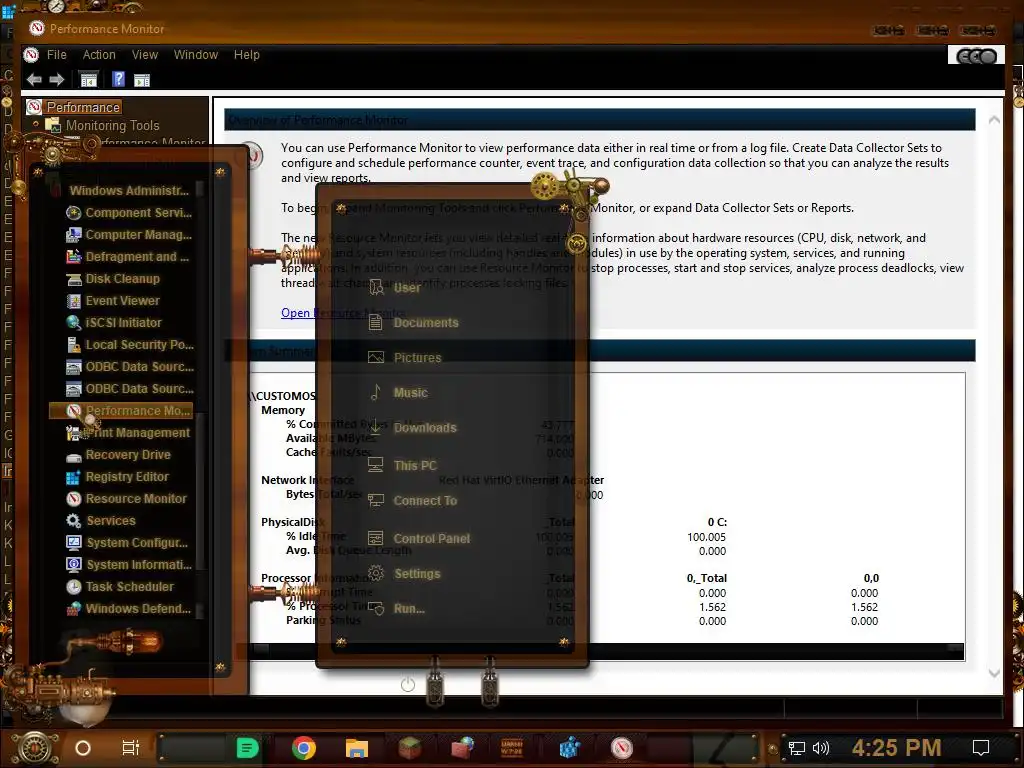Select Monitoring Tools in the console tree
The height and width of the screenshot is (768, 1024).
(112, 125)
